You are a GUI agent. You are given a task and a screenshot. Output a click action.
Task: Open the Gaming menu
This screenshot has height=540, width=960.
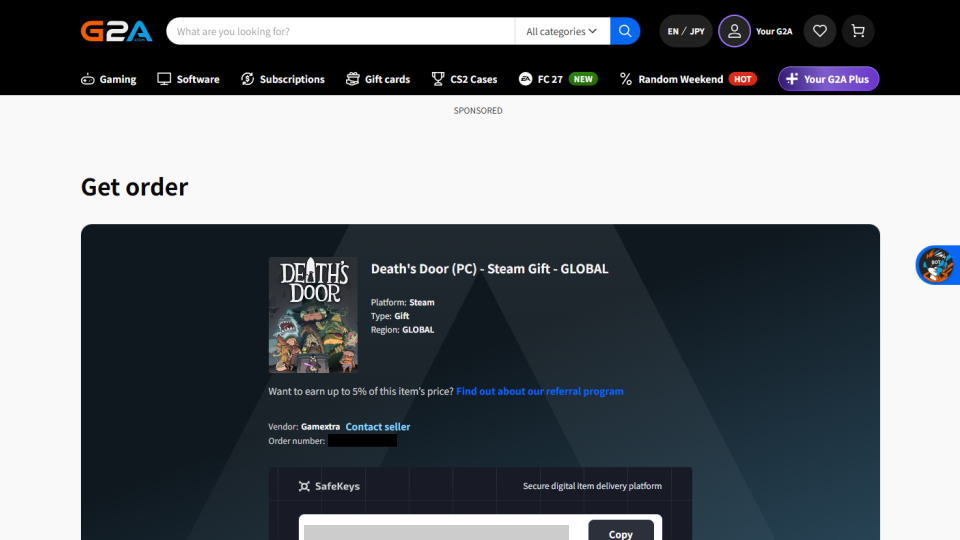coord(108,79)
